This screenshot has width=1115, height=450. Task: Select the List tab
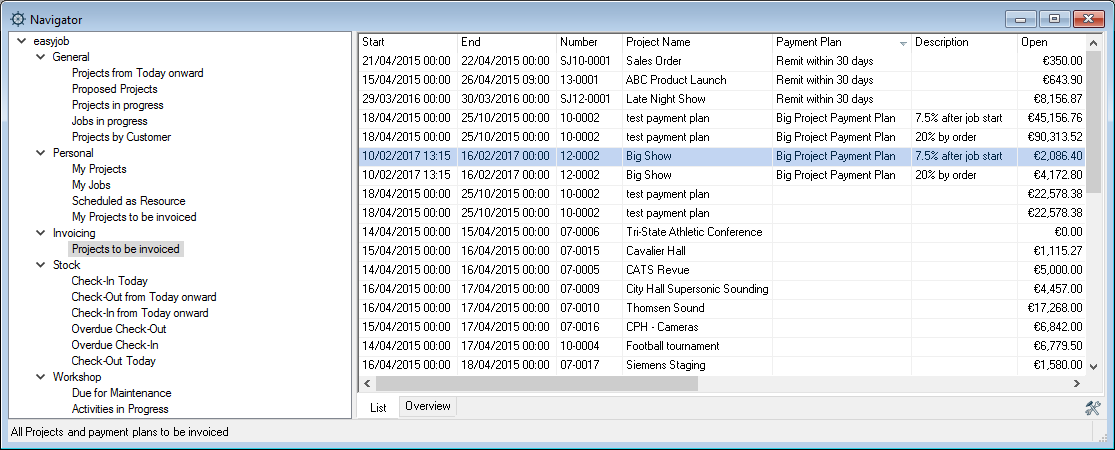(378, 407)
